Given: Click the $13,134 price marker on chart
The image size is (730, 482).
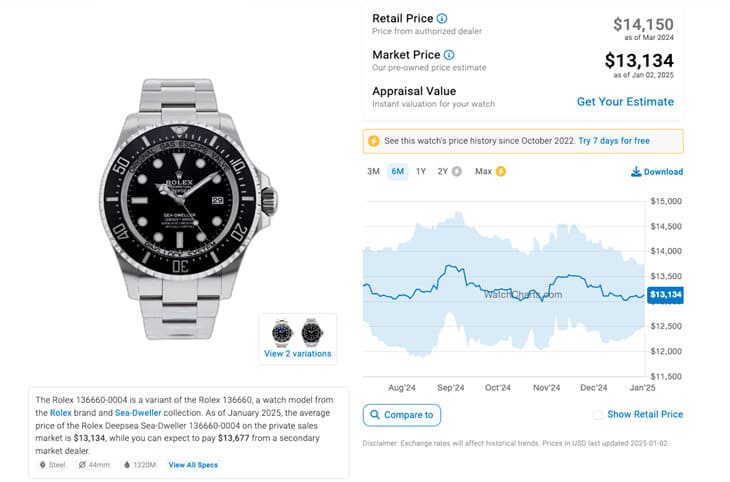Looking at the screenshot, I should click(665, 295).
